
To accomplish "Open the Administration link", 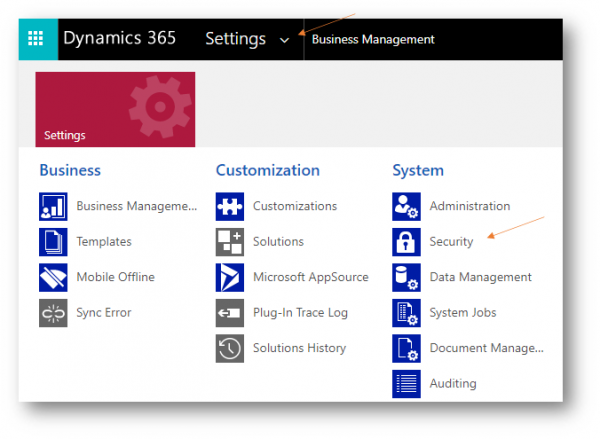I will click(469, 207).
